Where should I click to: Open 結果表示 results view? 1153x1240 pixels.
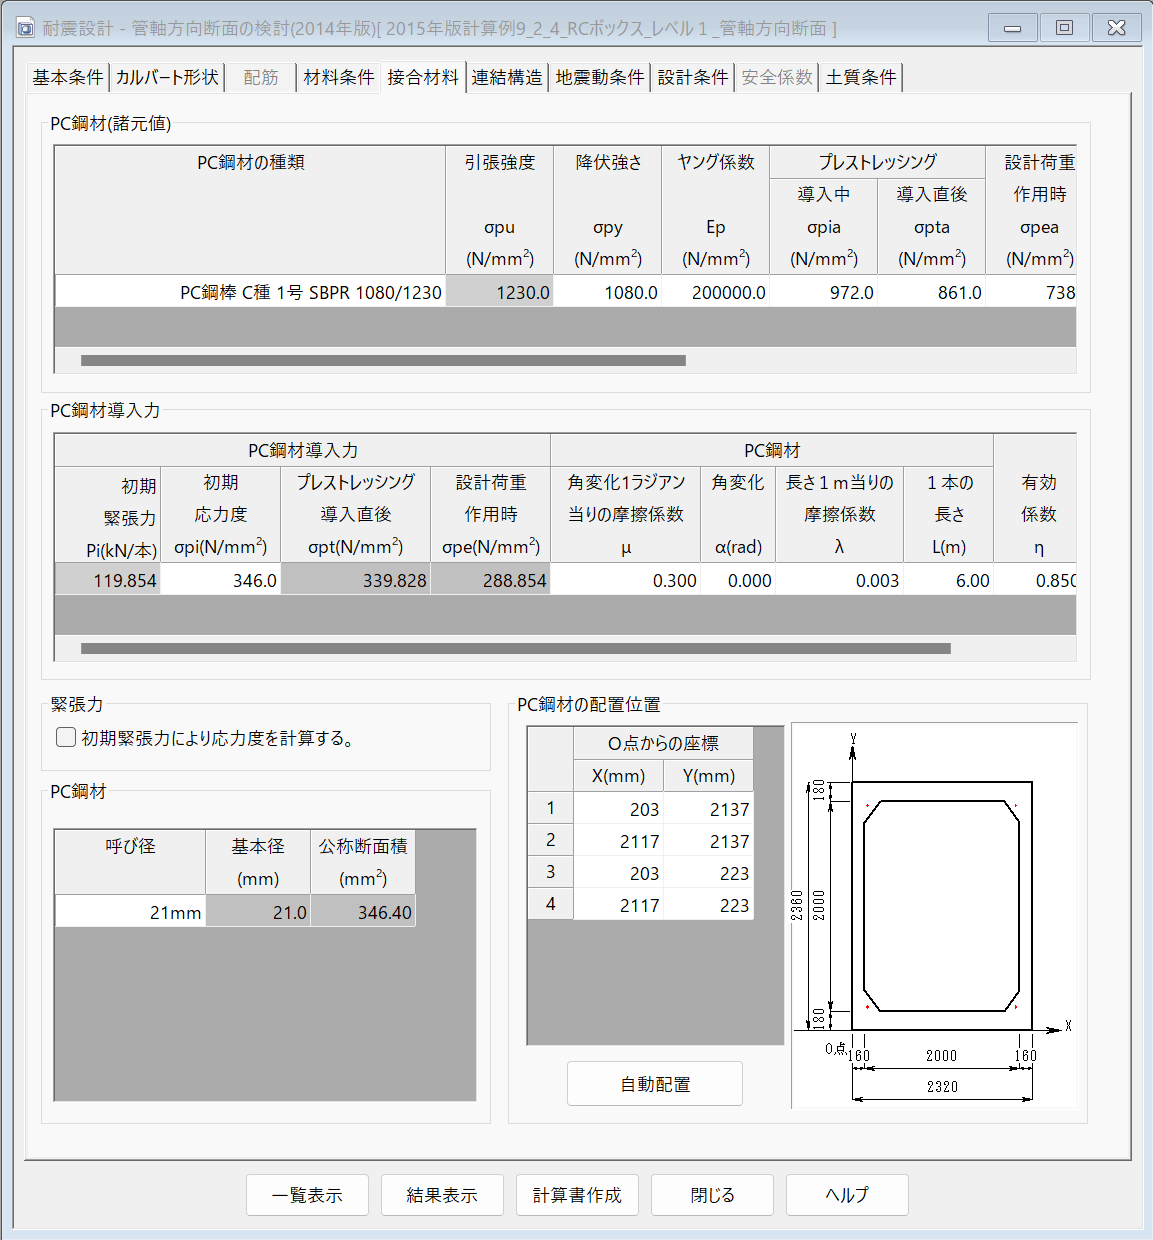pyautogui.click(x=442, y=1195)
